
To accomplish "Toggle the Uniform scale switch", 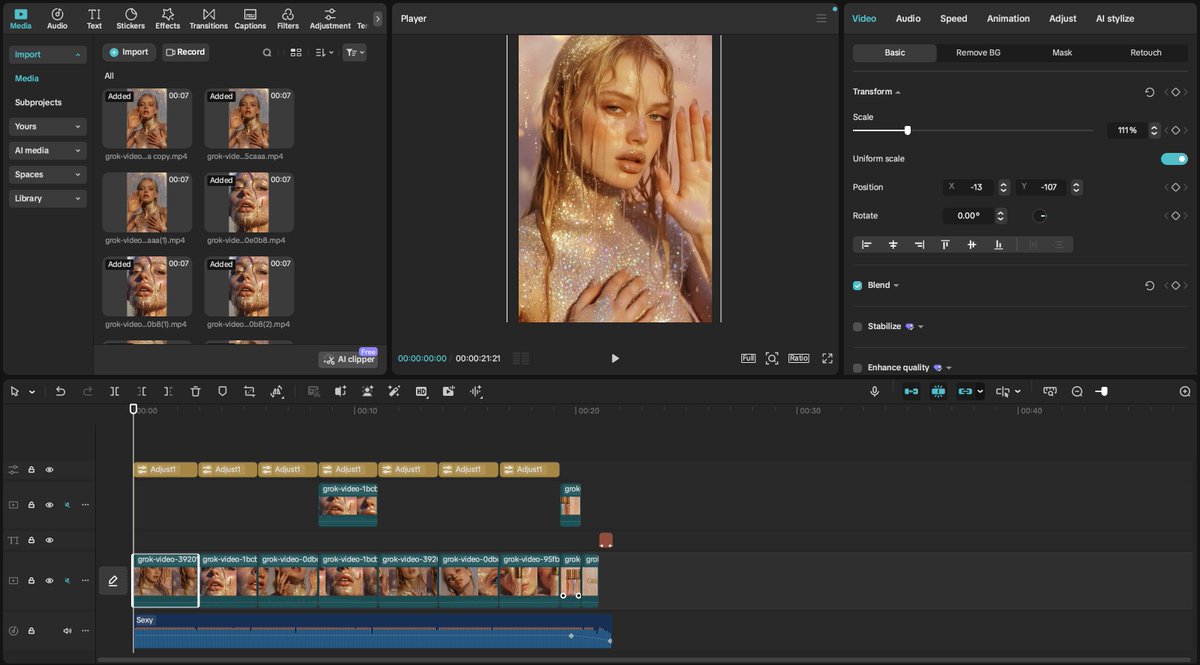I will coord(1174,159).
